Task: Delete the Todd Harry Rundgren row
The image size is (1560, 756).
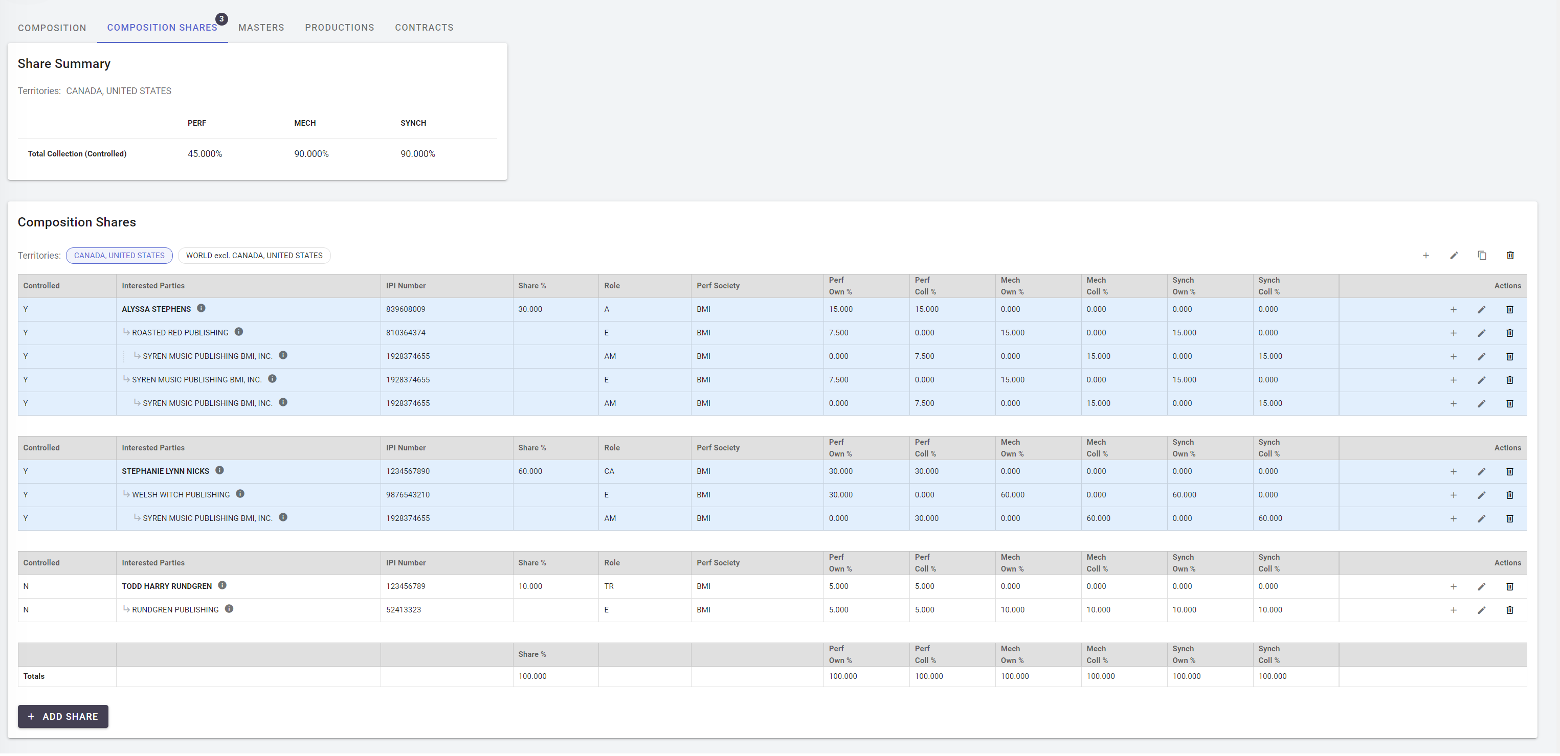Action: tap(1510, 587)
